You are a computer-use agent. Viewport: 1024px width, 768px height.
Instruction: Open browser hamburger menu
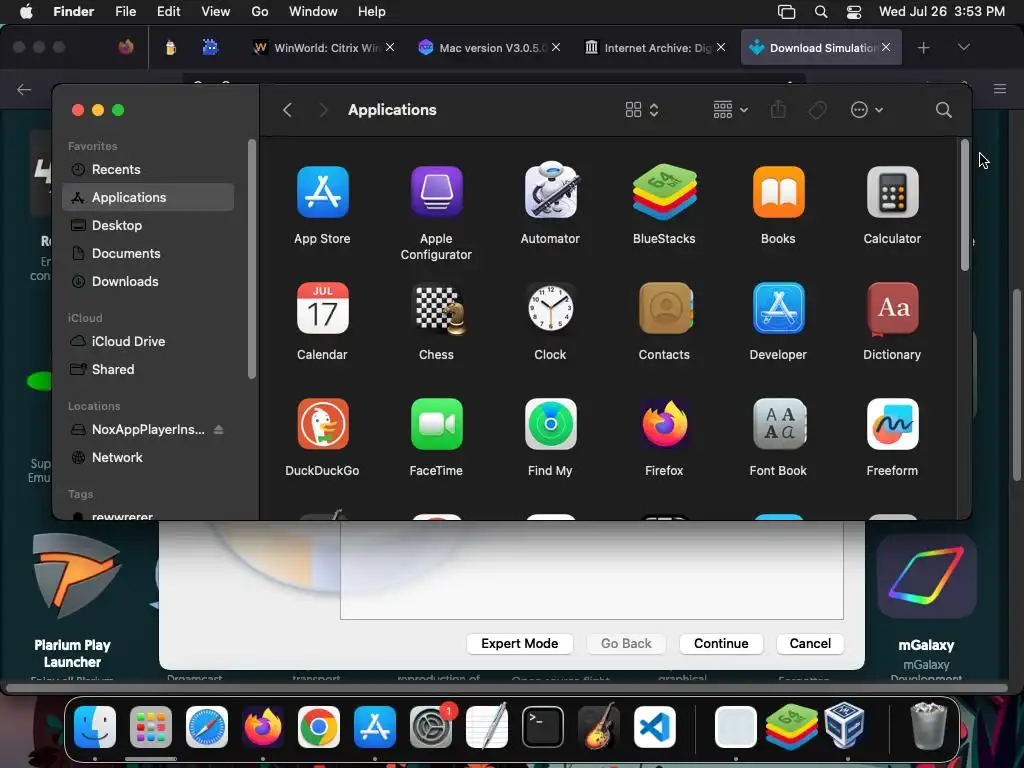(x=999, y=89)
